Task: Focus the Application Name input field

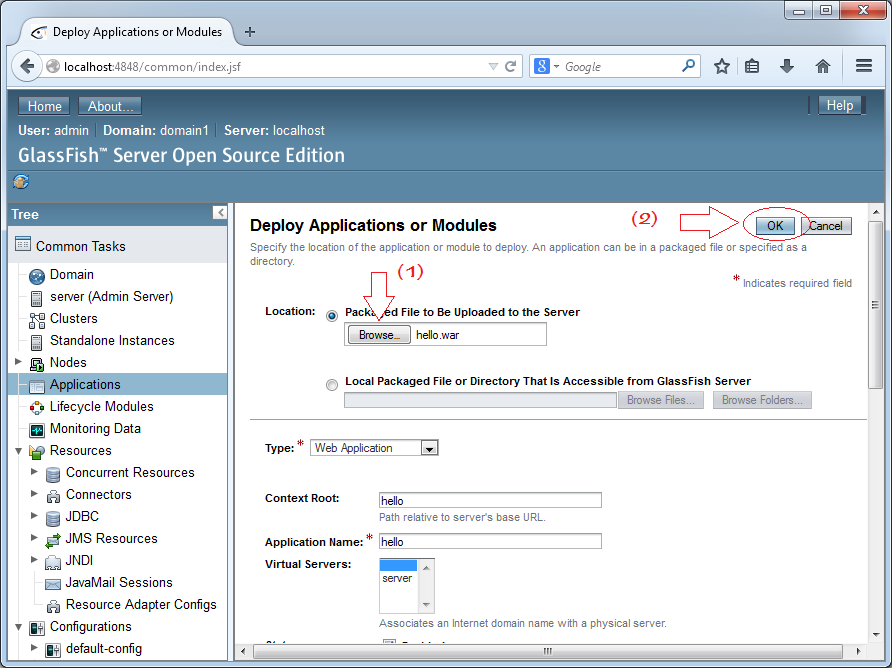Action: [490, 541]
